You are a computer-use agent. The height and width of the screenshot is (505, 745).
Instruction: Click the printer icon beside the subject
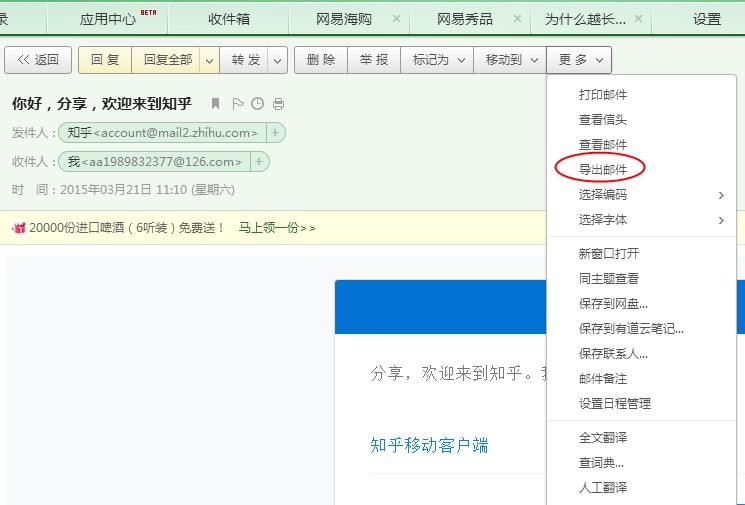pyautogui.click(x=278, y=104)
